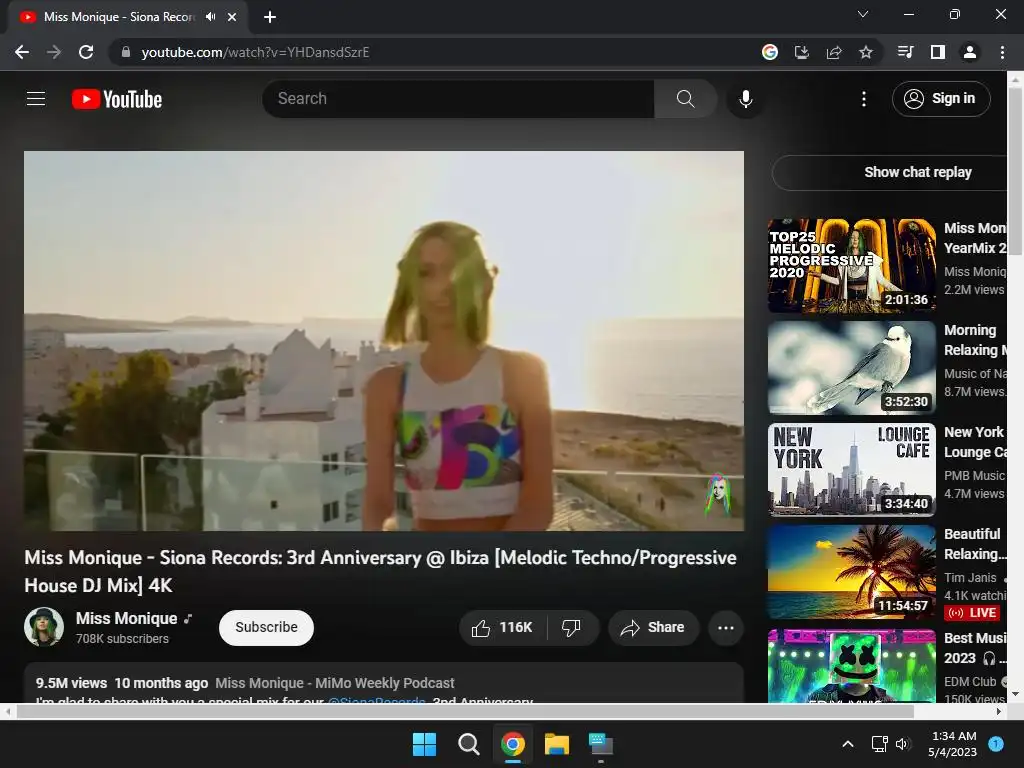Dislike the video with thumbs down
The image size is (1024, 768).
(571, 628)
